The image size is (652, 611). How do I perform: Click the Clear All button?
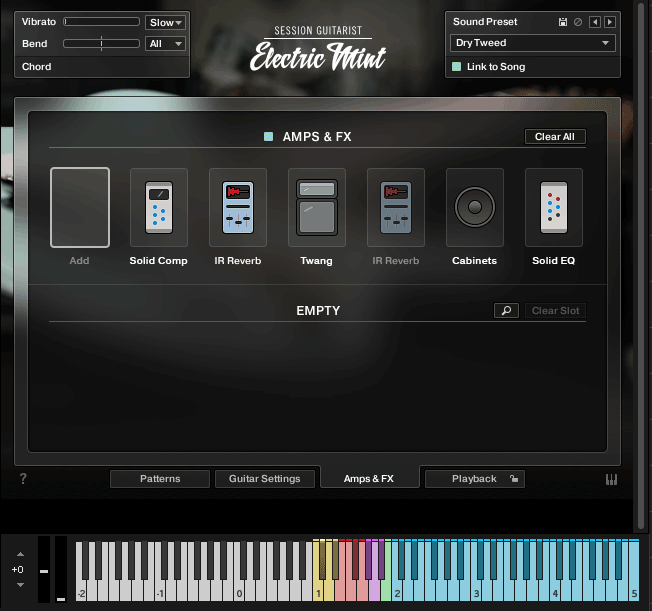coord(555,136)
